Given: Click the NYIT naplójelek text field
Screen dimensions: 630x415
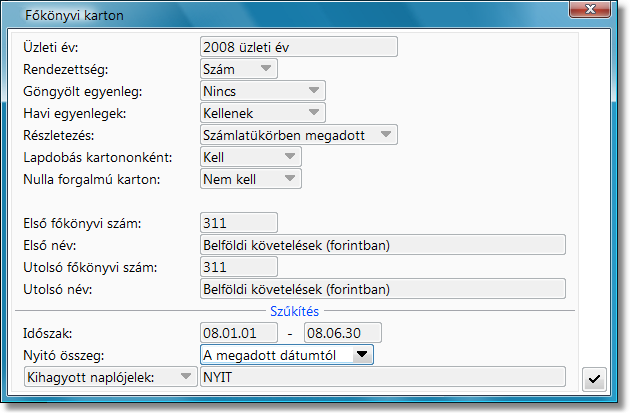Looking at the screenshot, I should point(382,376).
